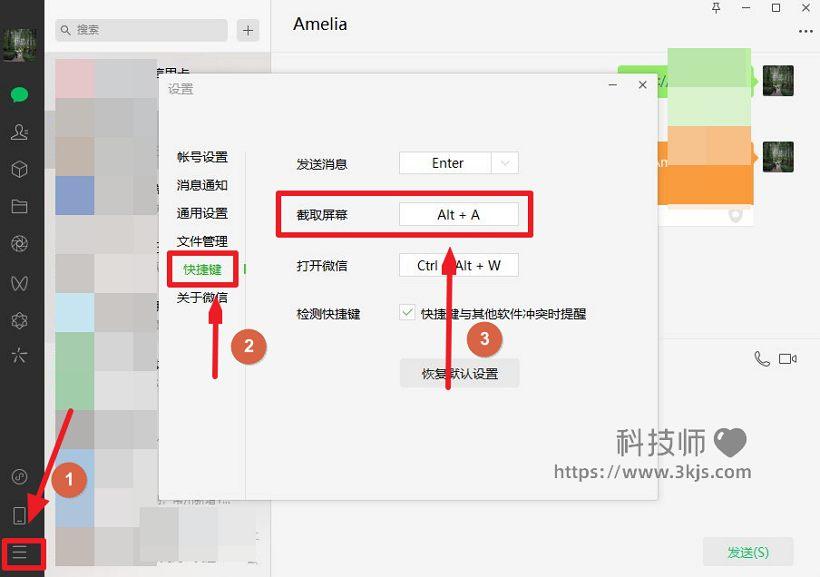The height and width of the screenshot is (577, 820).
Task: Click the second sender avatar in chat
Action: point(778,156)
